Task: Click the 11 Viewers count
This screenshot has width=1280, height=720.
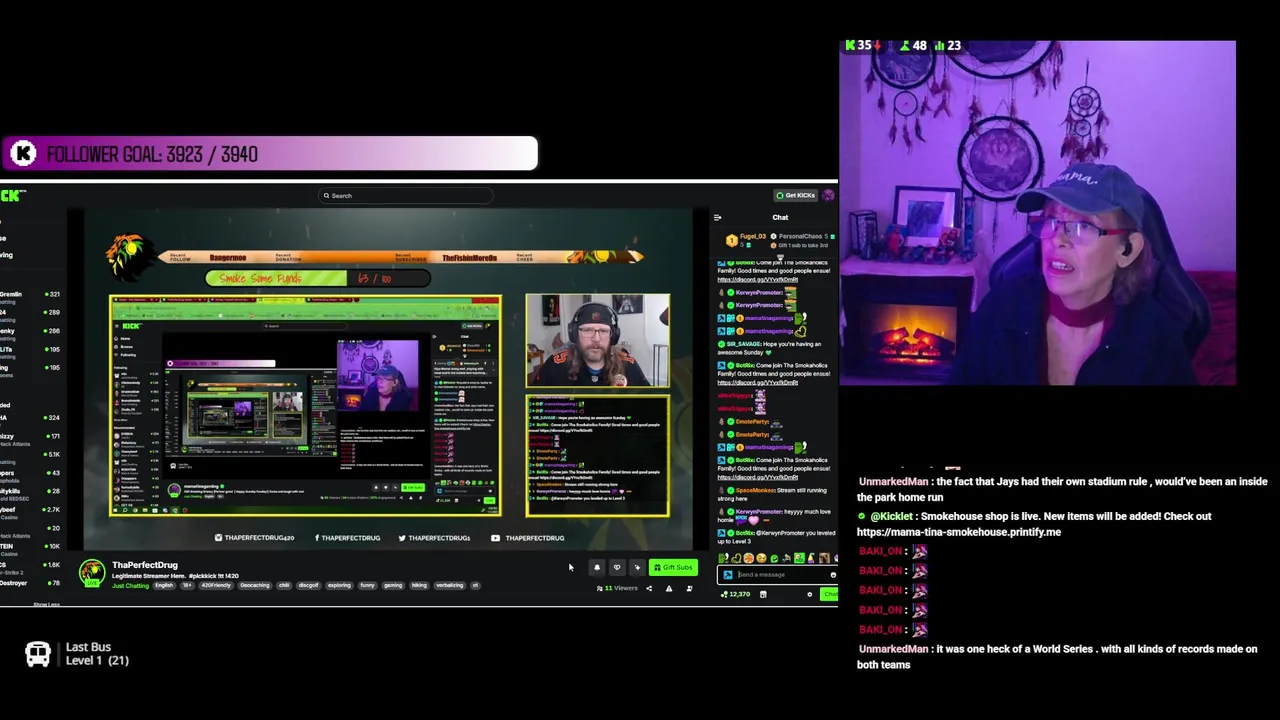Action: (617, 588)
